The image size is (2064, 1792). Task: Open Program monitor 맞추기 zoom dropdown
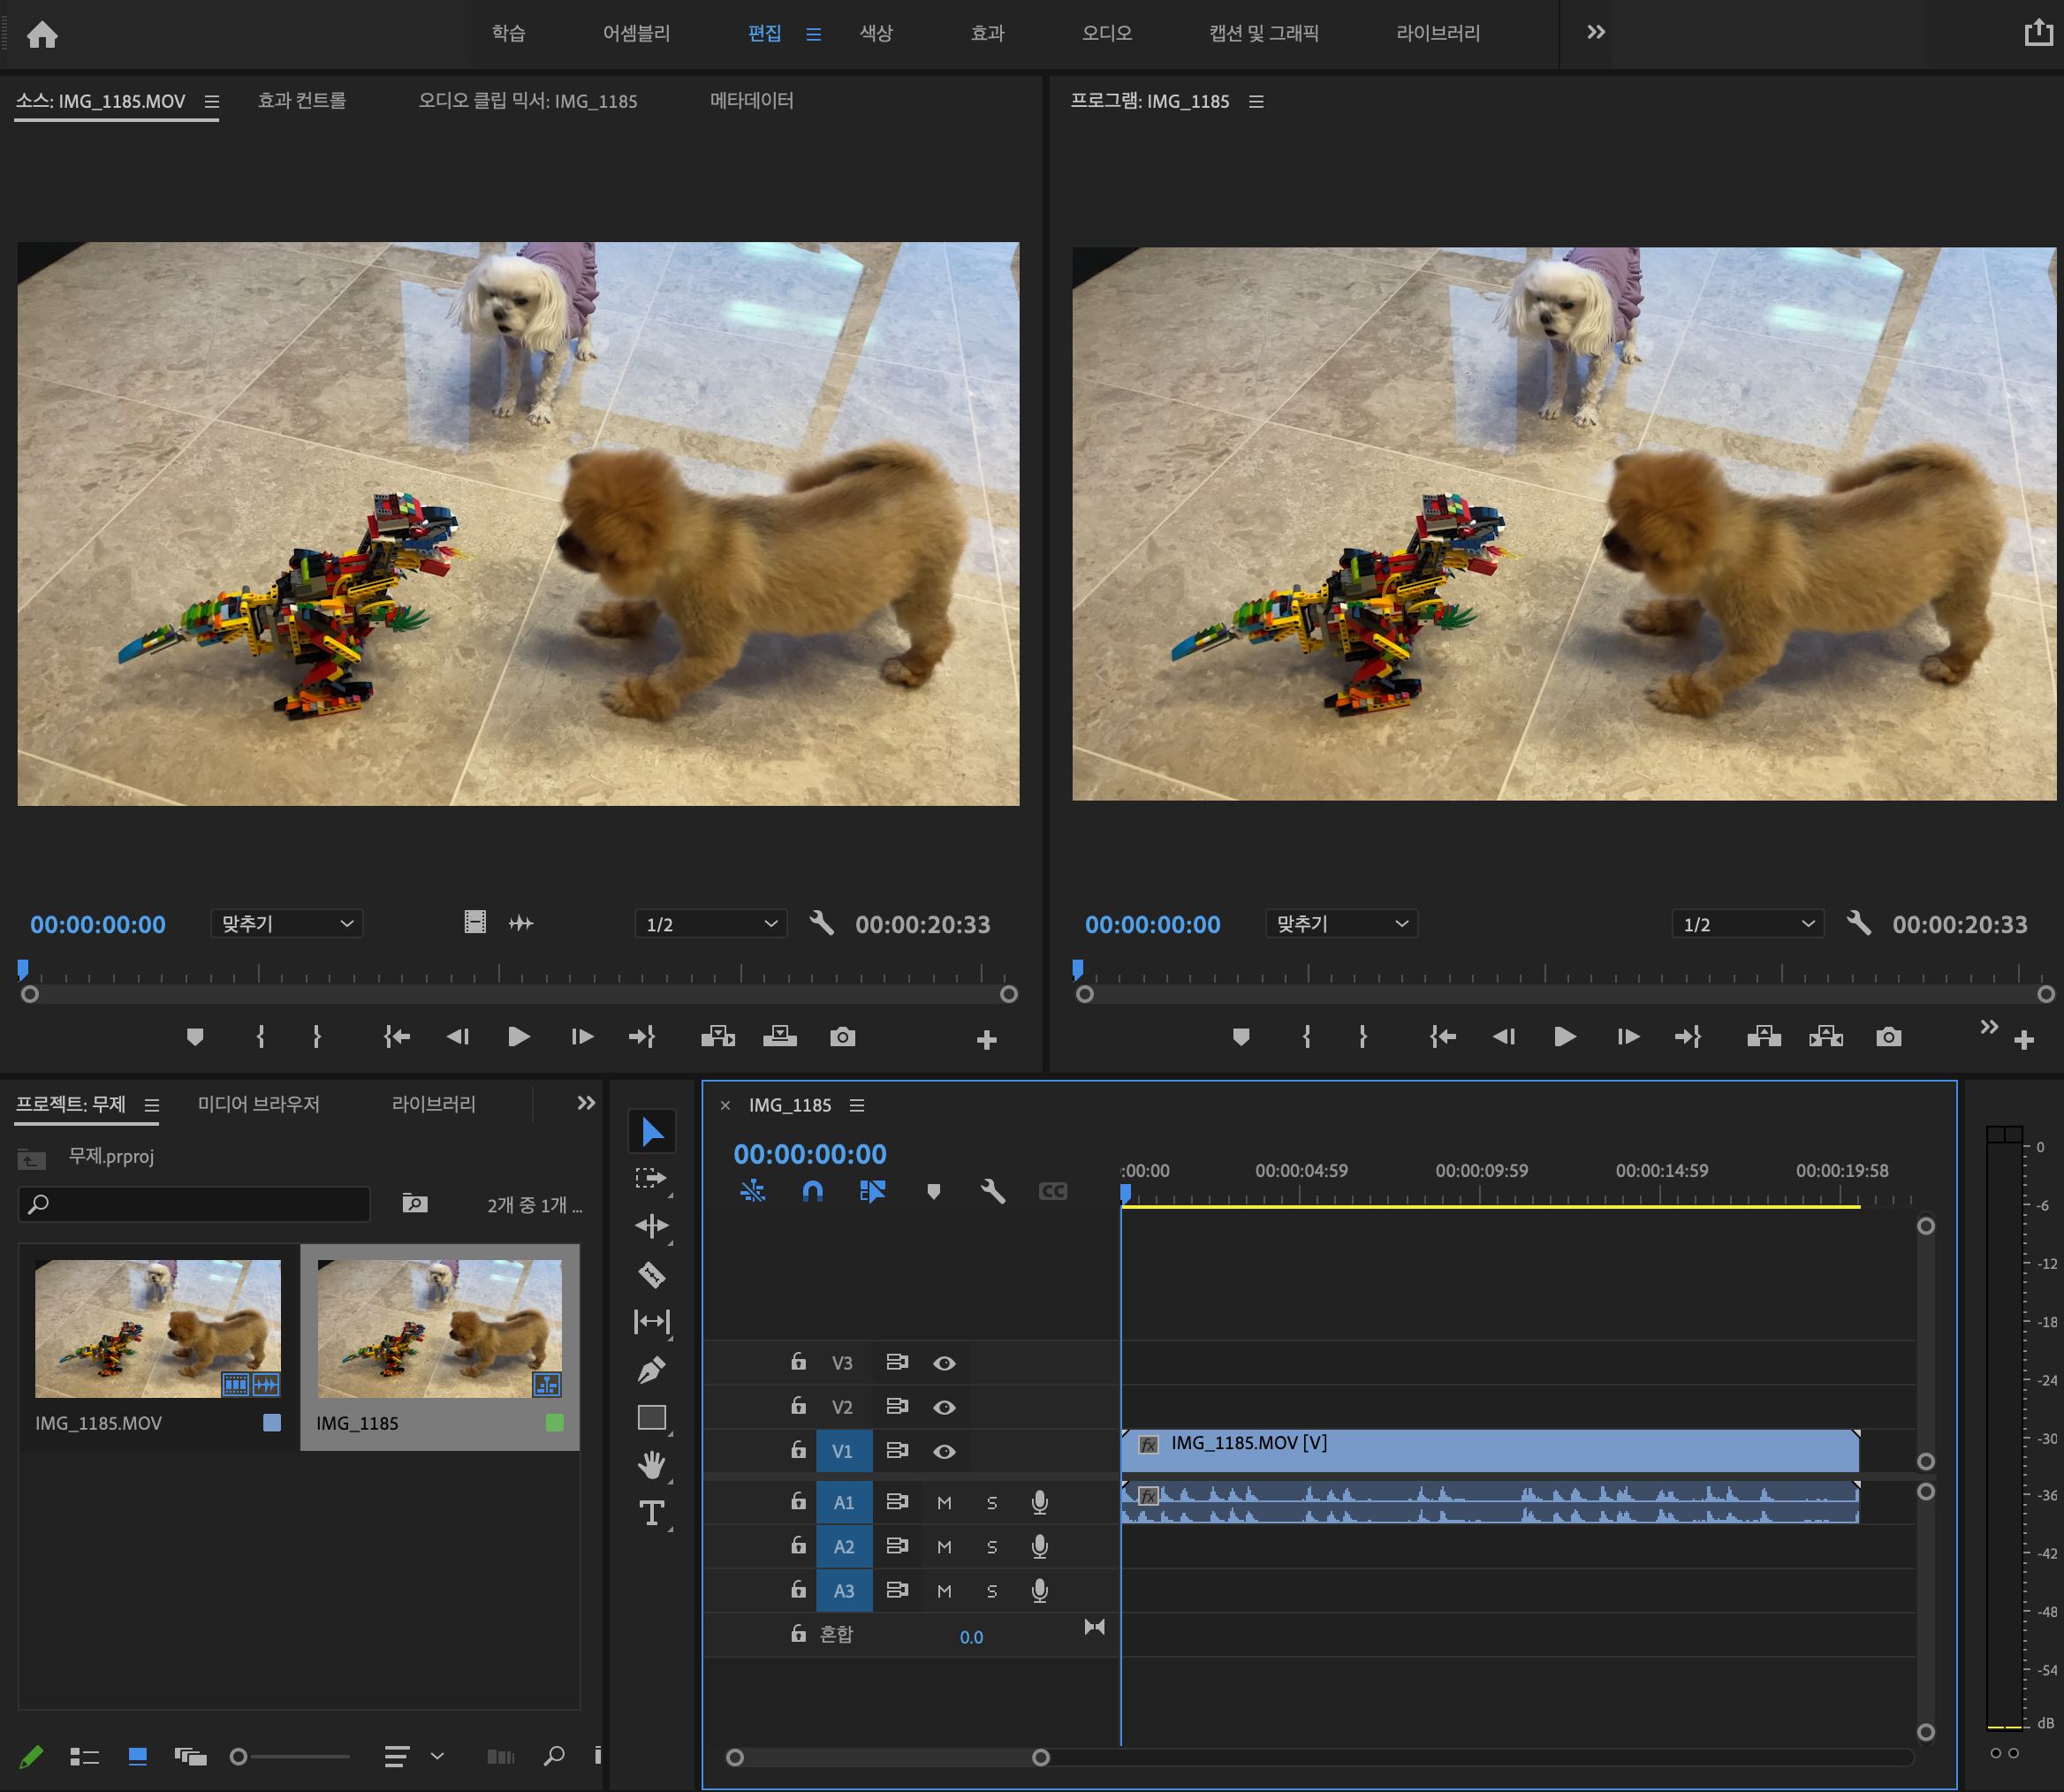[x=1340, y=924]
